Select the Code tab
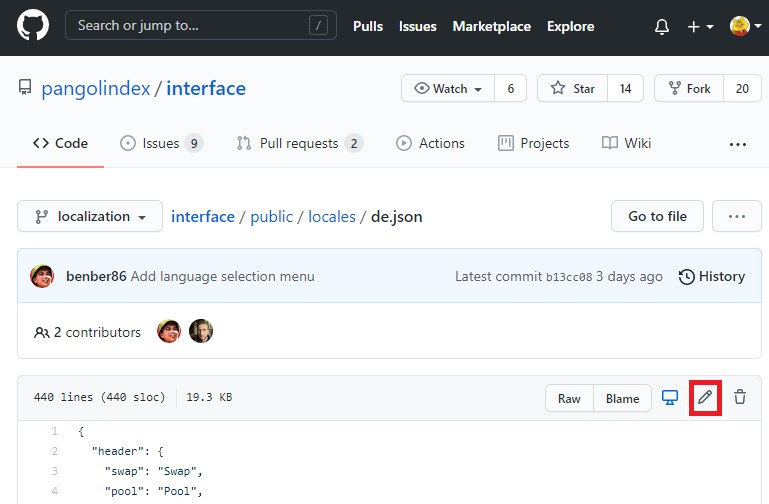 pyautogui.click(x=60, y=143)
